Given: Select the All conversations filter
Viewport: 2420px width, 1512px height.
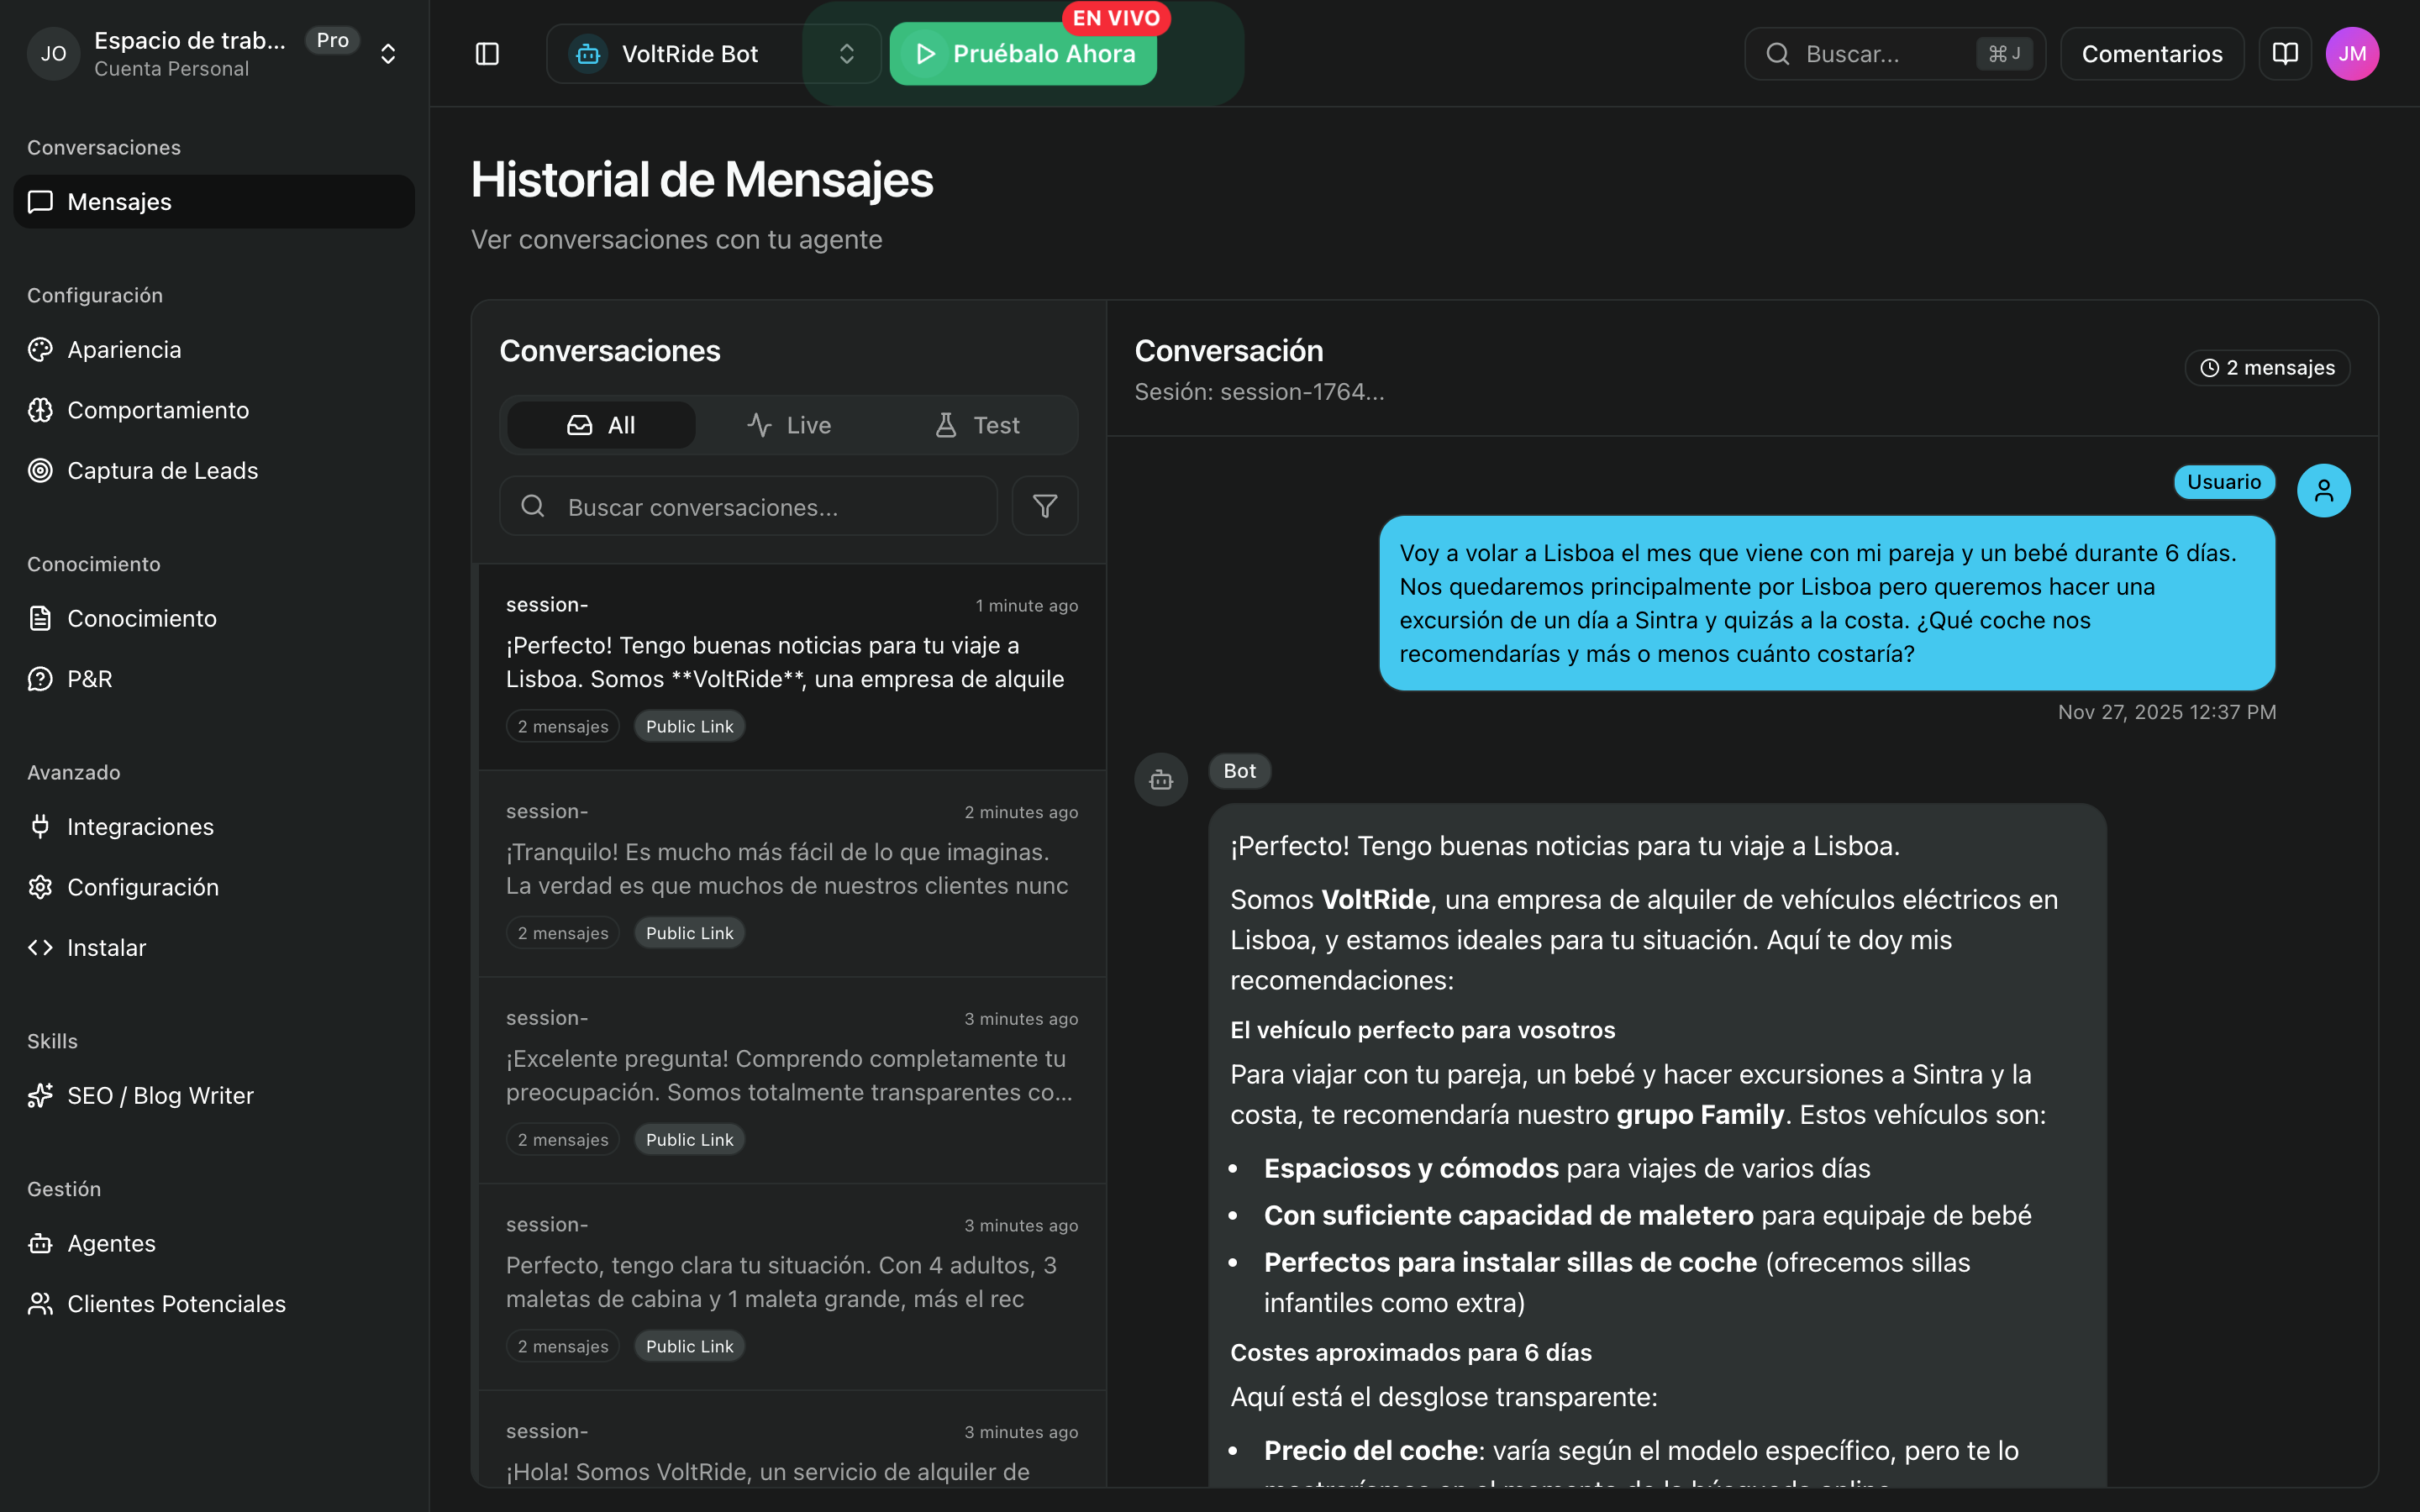Looking at the screenshot, I should 601,425.
